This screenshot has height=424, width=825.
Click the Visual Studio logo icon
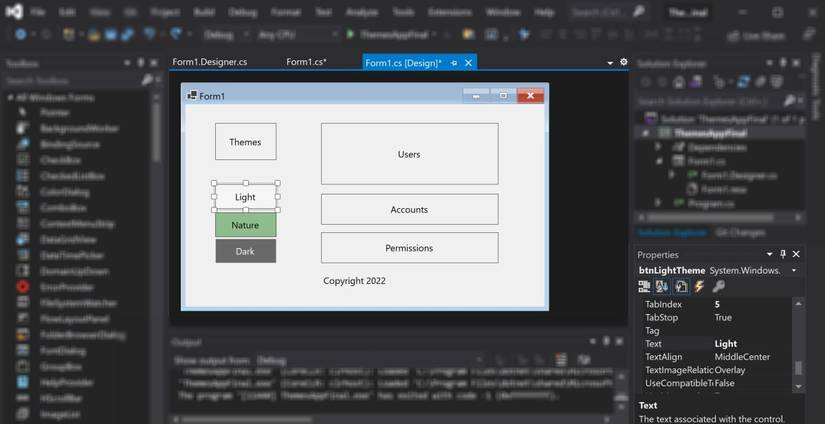click(14, 12)
